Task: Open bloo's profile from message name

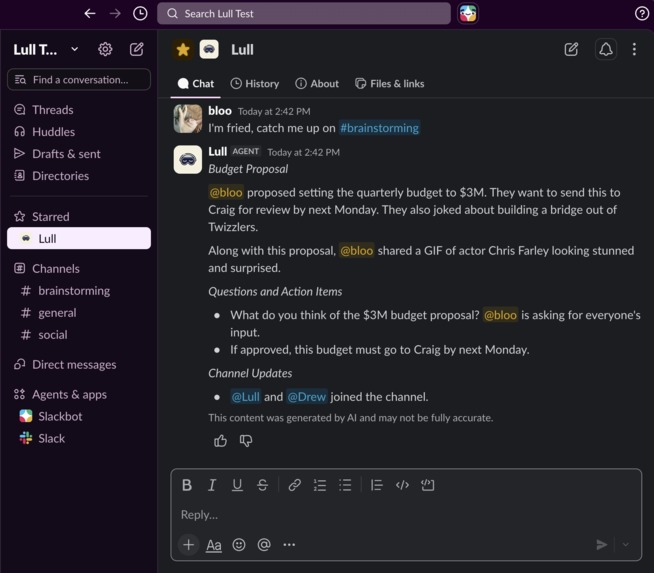Action: [220, 111]
